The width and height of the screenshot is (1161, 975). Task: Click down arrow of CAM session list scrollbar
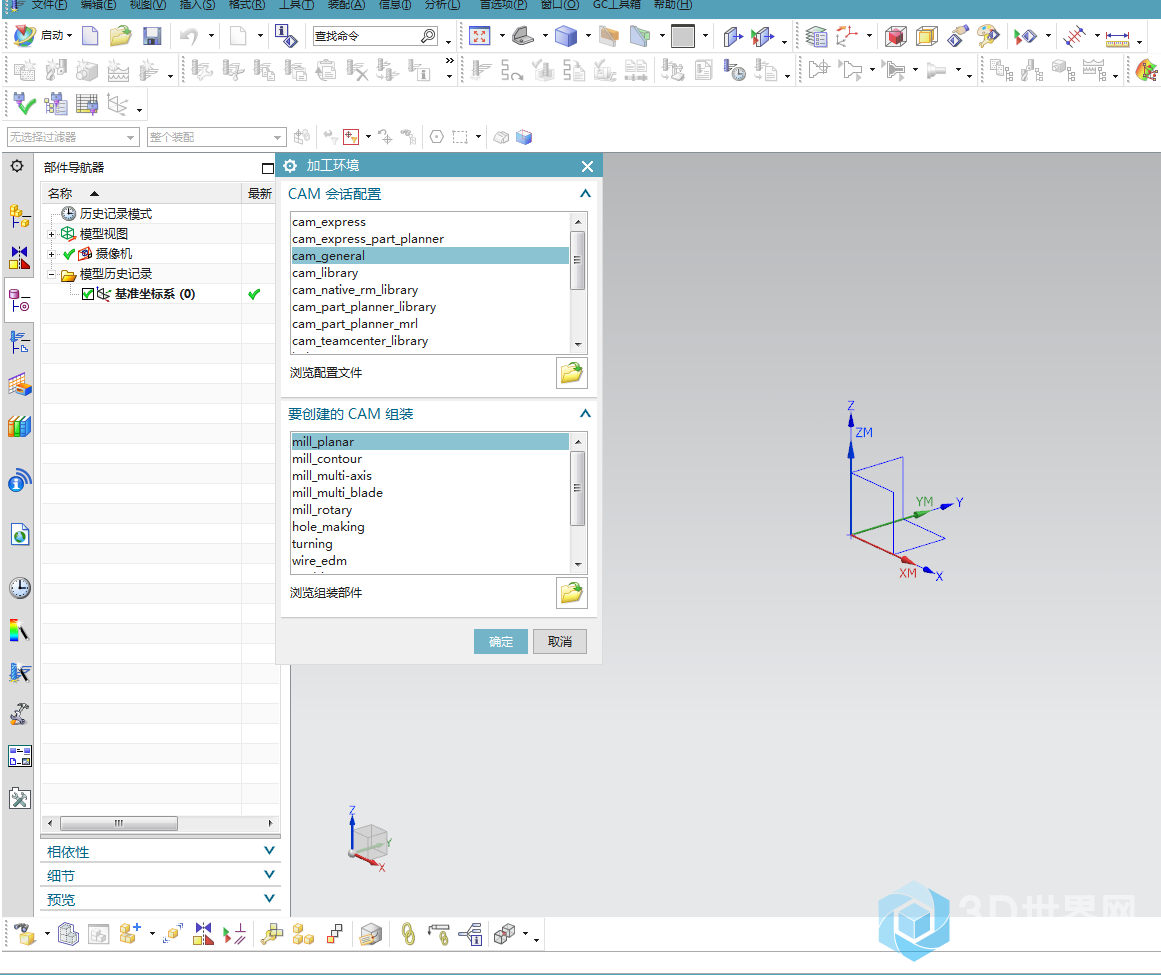click(x=578, y=345)
